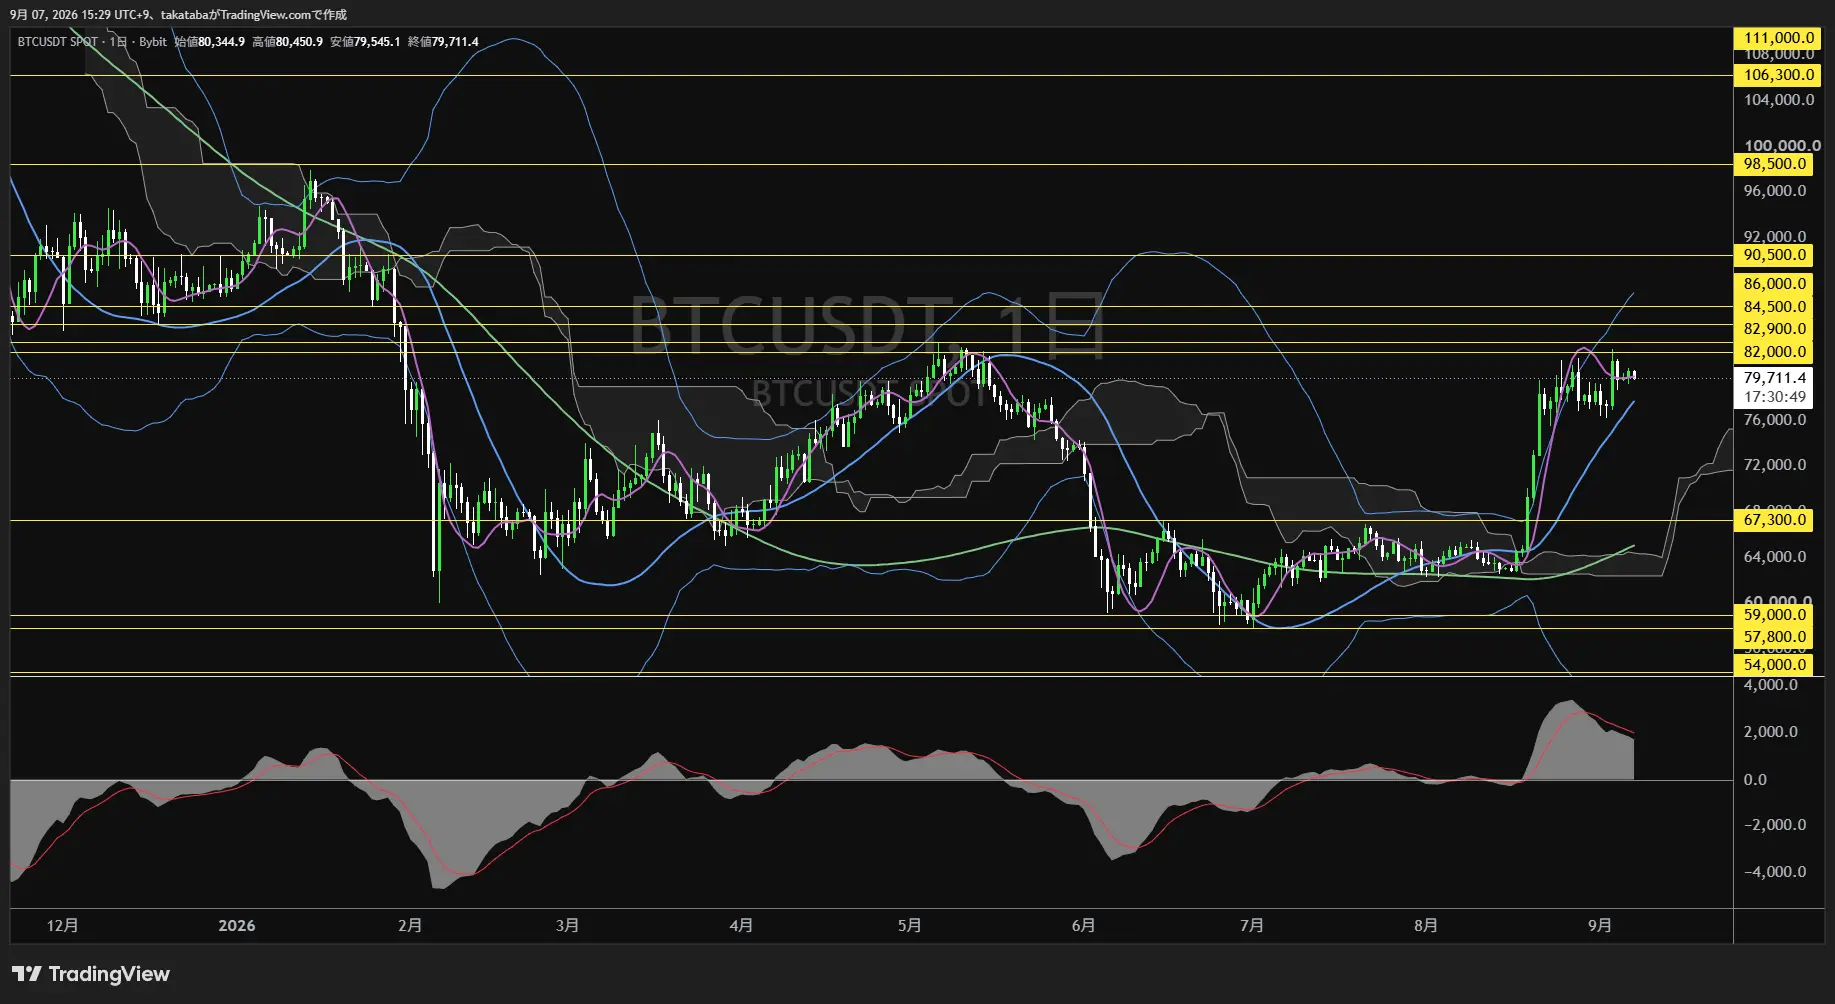
Task: Click the white current price label 79,711.4 on axis
Action: pos(1776,378)
